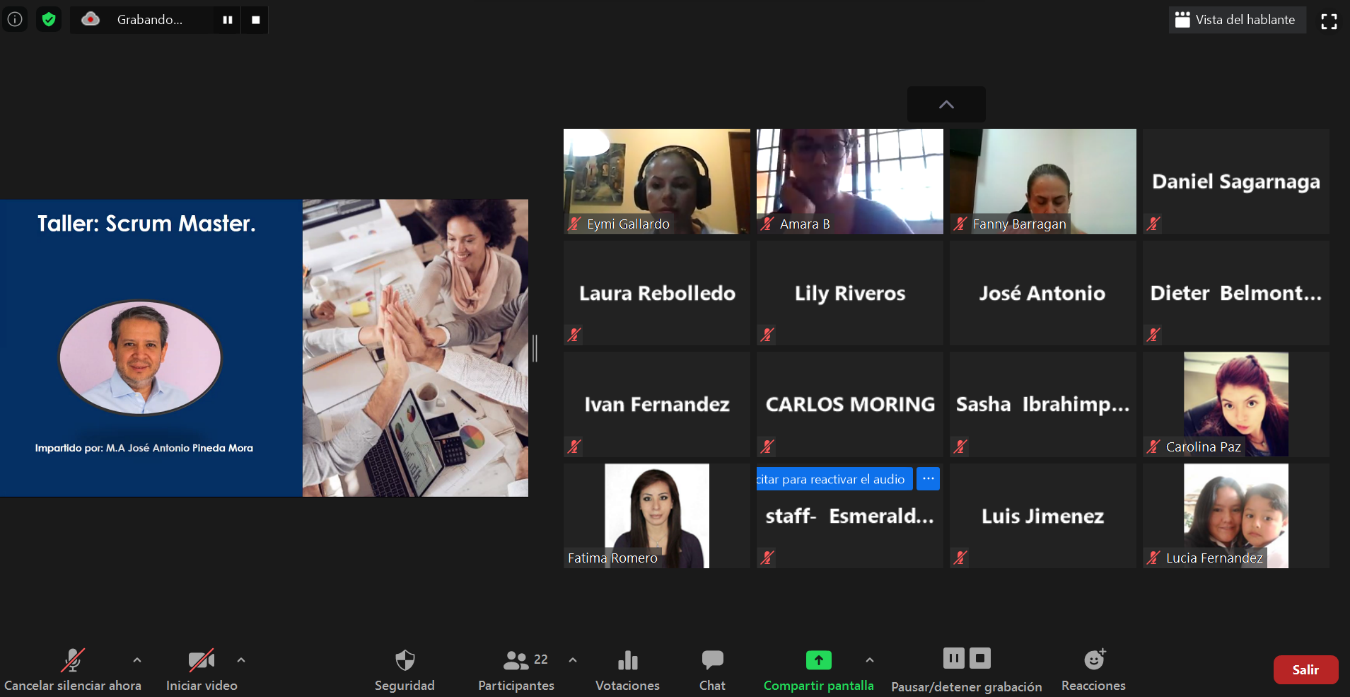Click the red Salir button
Image resolution: width=1350 pixels, height=697 pixels.
(1305, 670)
